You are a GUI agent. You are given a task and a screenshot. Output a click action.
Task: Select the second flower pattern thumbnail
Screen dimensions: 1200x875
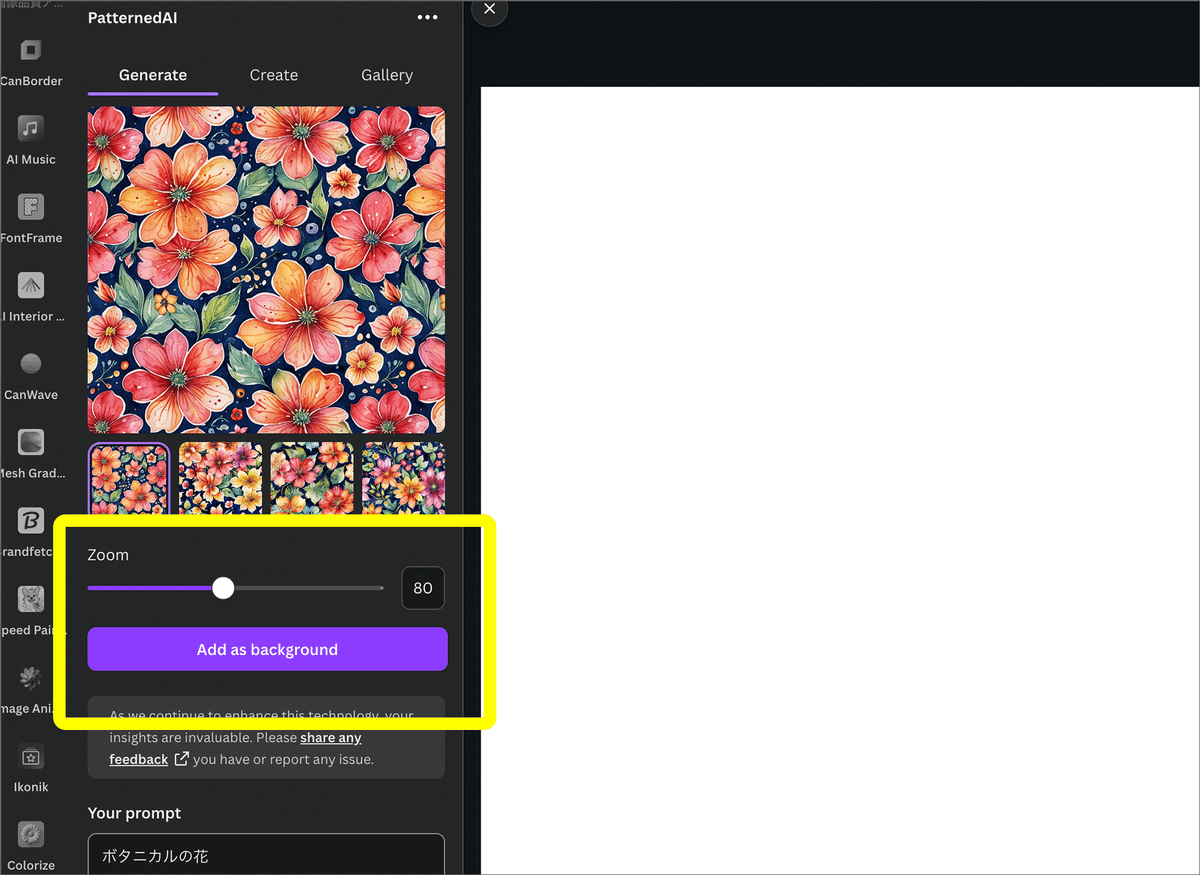click(x=220, y=478)
